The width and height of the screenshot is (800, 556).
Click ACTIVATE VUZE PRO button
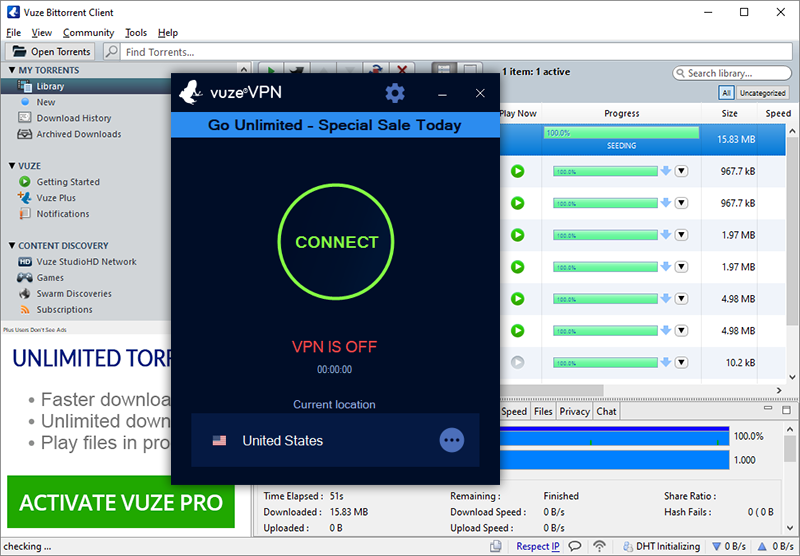click(121, 502)
